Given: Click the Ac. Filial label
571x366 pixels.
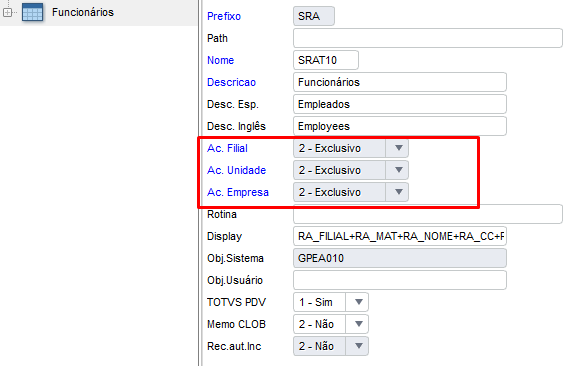Looking at the screenshot, I should click(x=227, y=148).
